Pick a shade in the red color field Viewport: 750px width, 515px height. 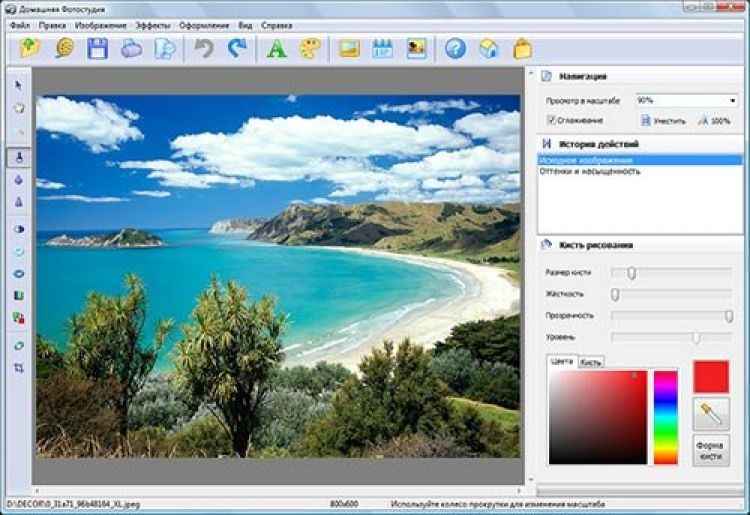pyautogui.click(x=598, y=417)
